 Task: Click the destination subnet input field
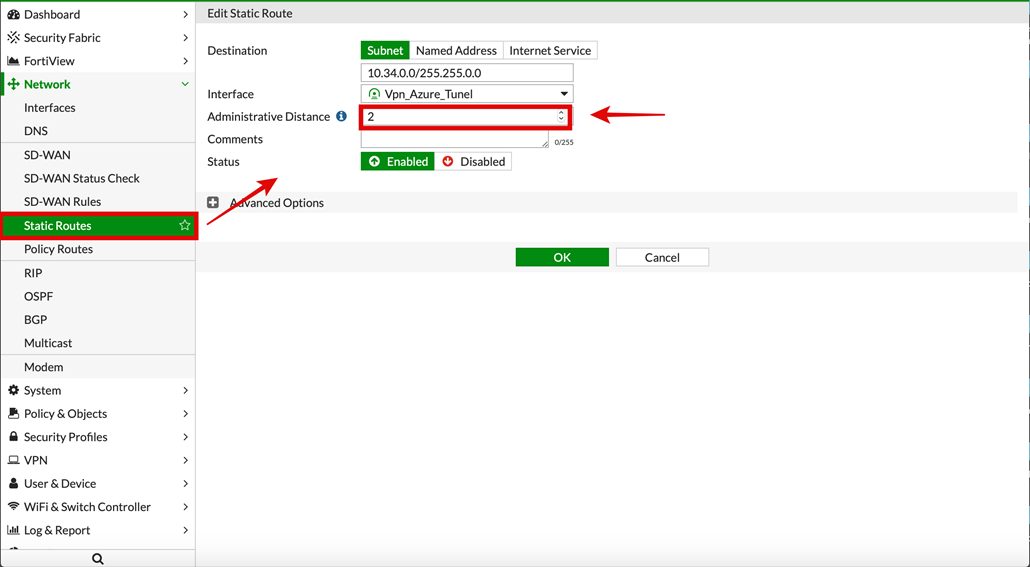click(467, 73)
